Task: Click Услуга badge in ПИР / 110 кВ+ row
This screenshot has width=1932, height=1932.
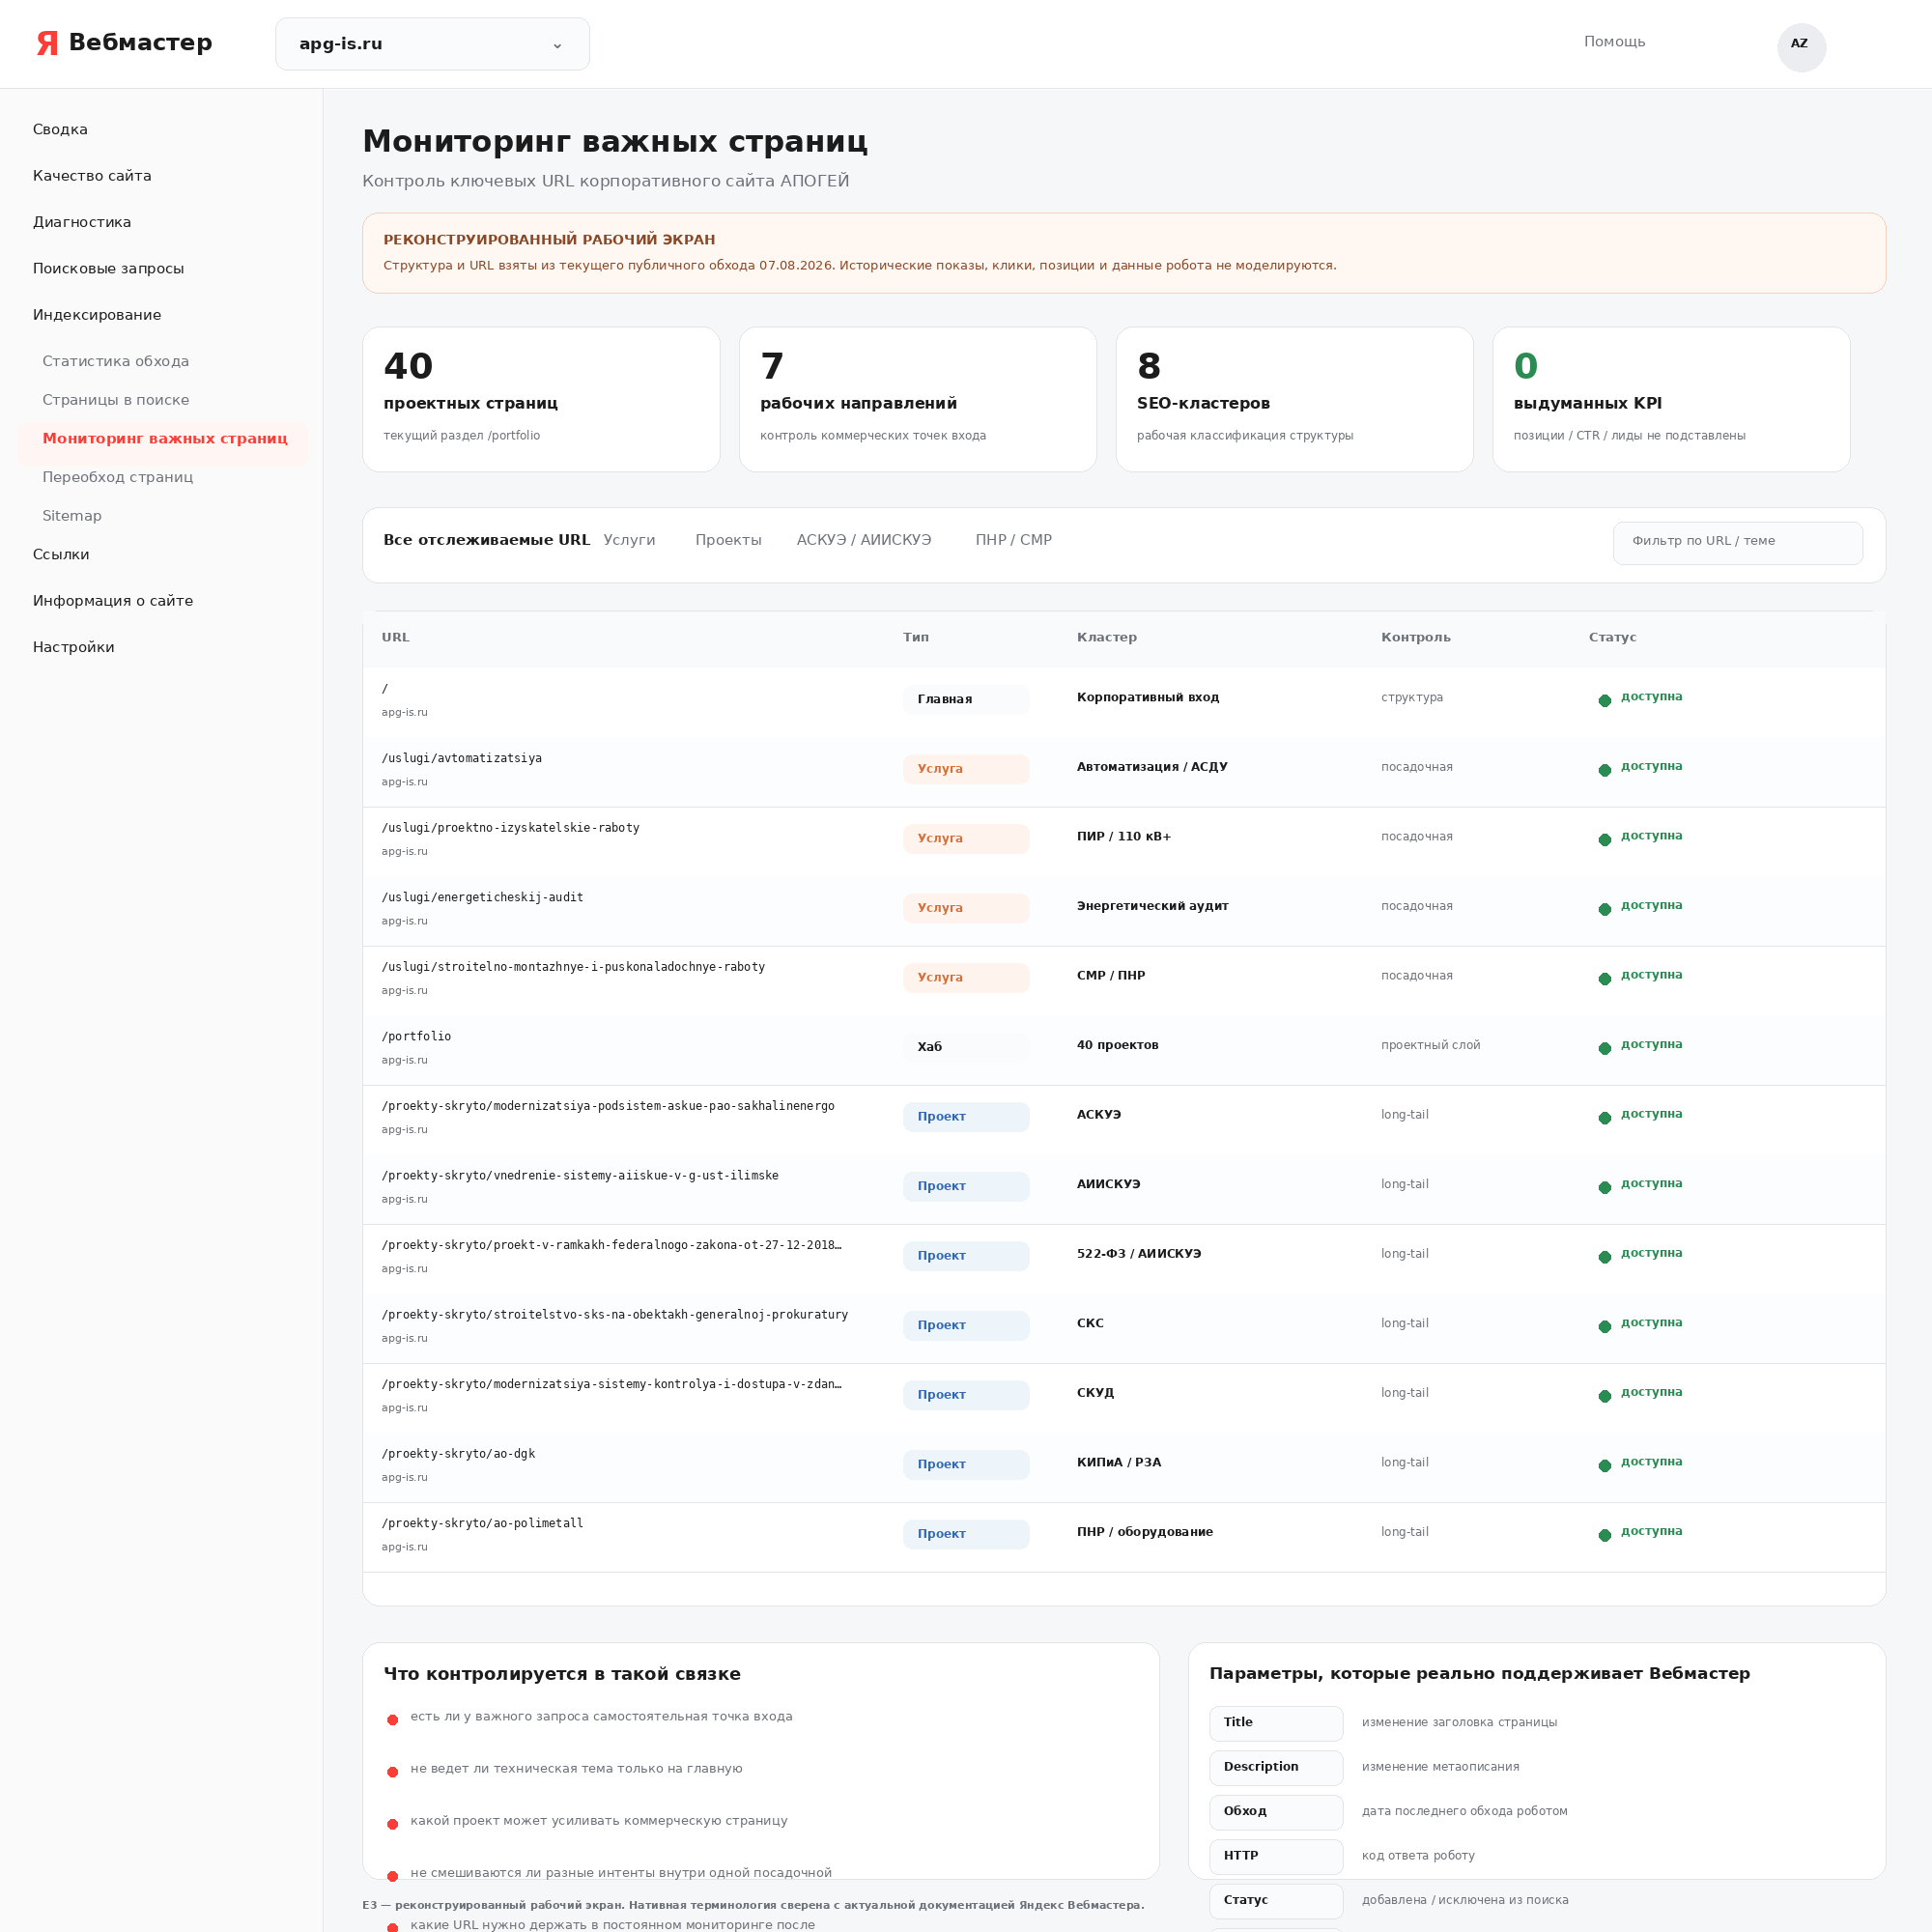Action: click(966, 838)
